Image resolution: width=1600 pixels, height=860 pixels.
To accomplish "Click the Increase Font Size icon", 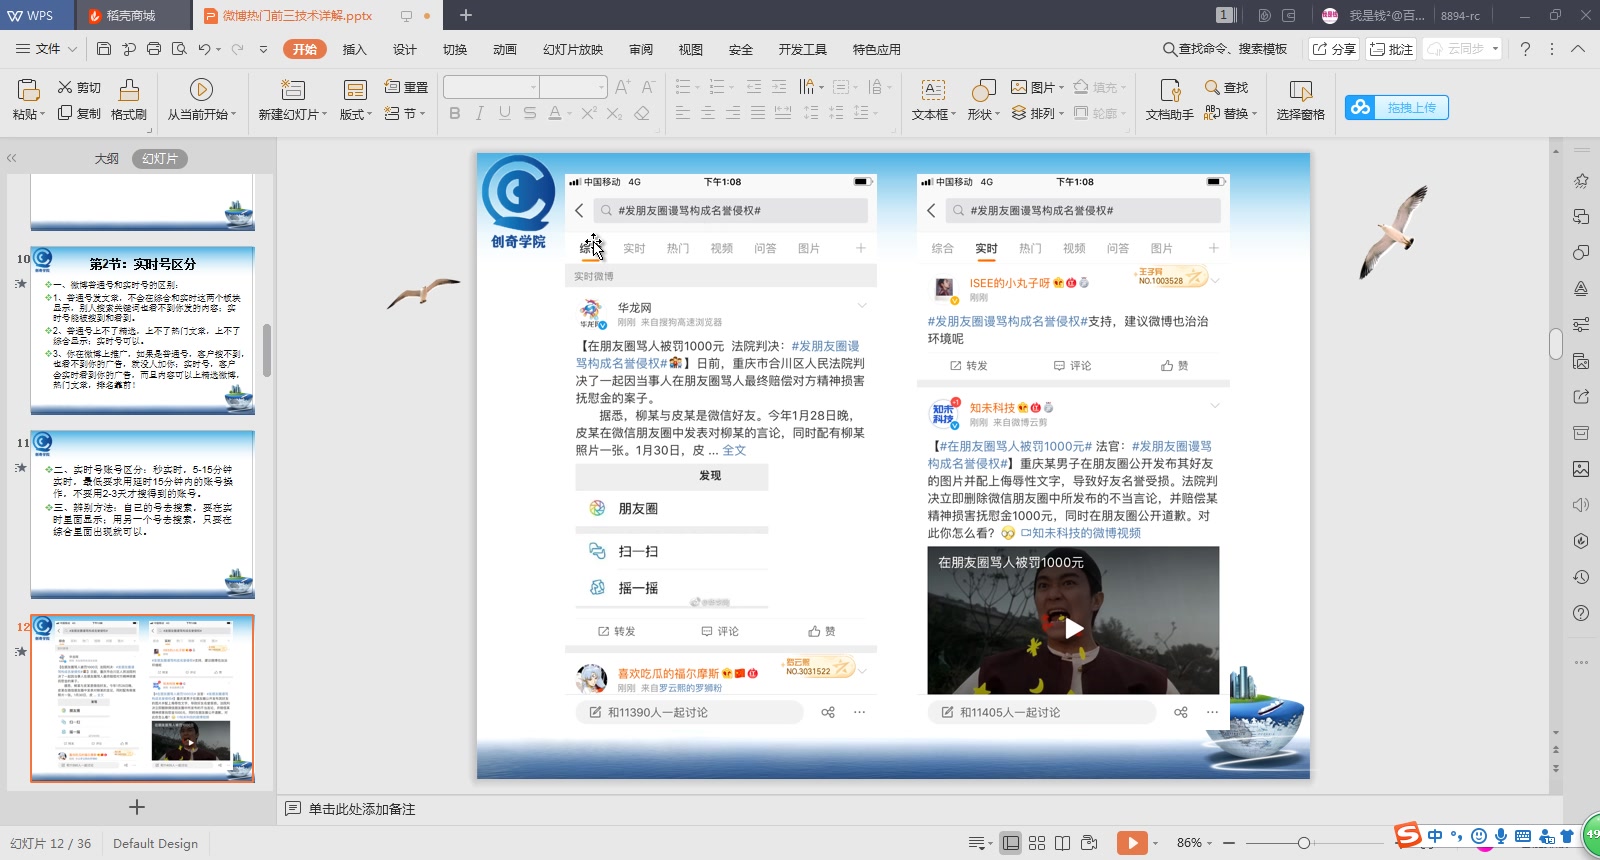I will pos(622,87).
